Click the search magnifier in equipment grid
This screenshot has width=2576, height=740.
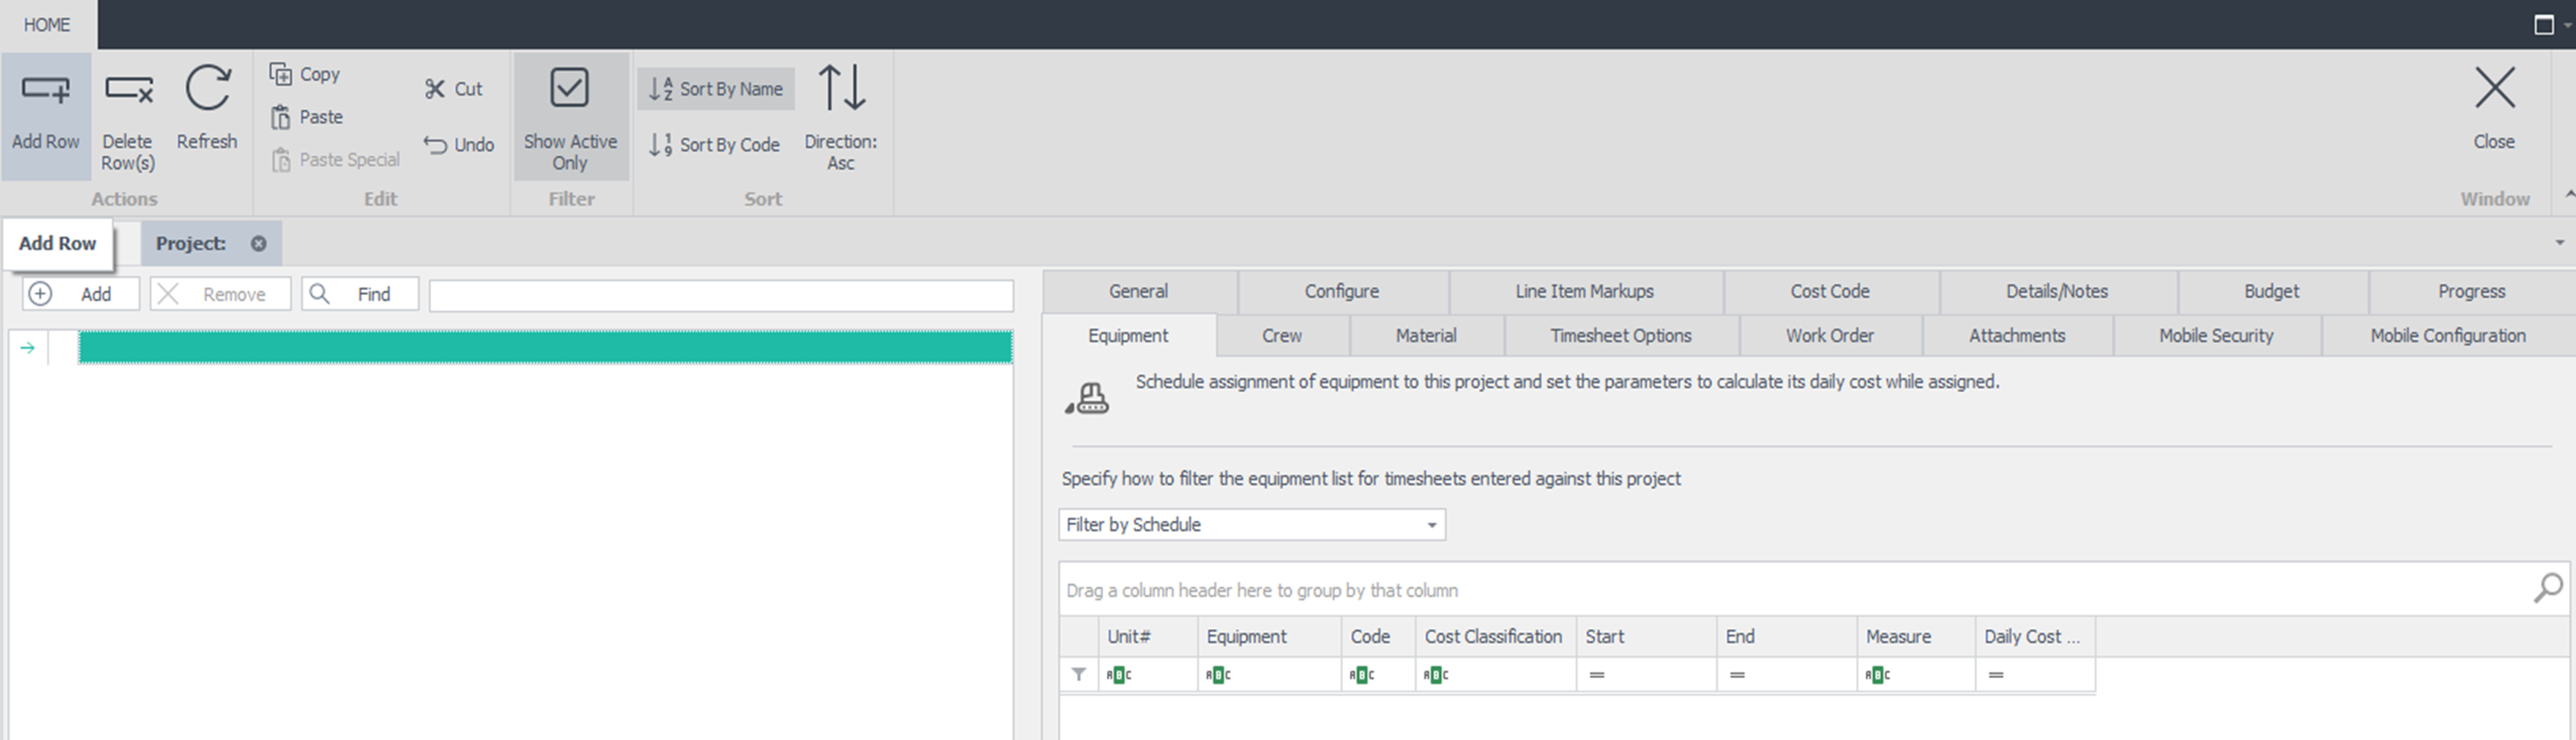(2547, 588)
